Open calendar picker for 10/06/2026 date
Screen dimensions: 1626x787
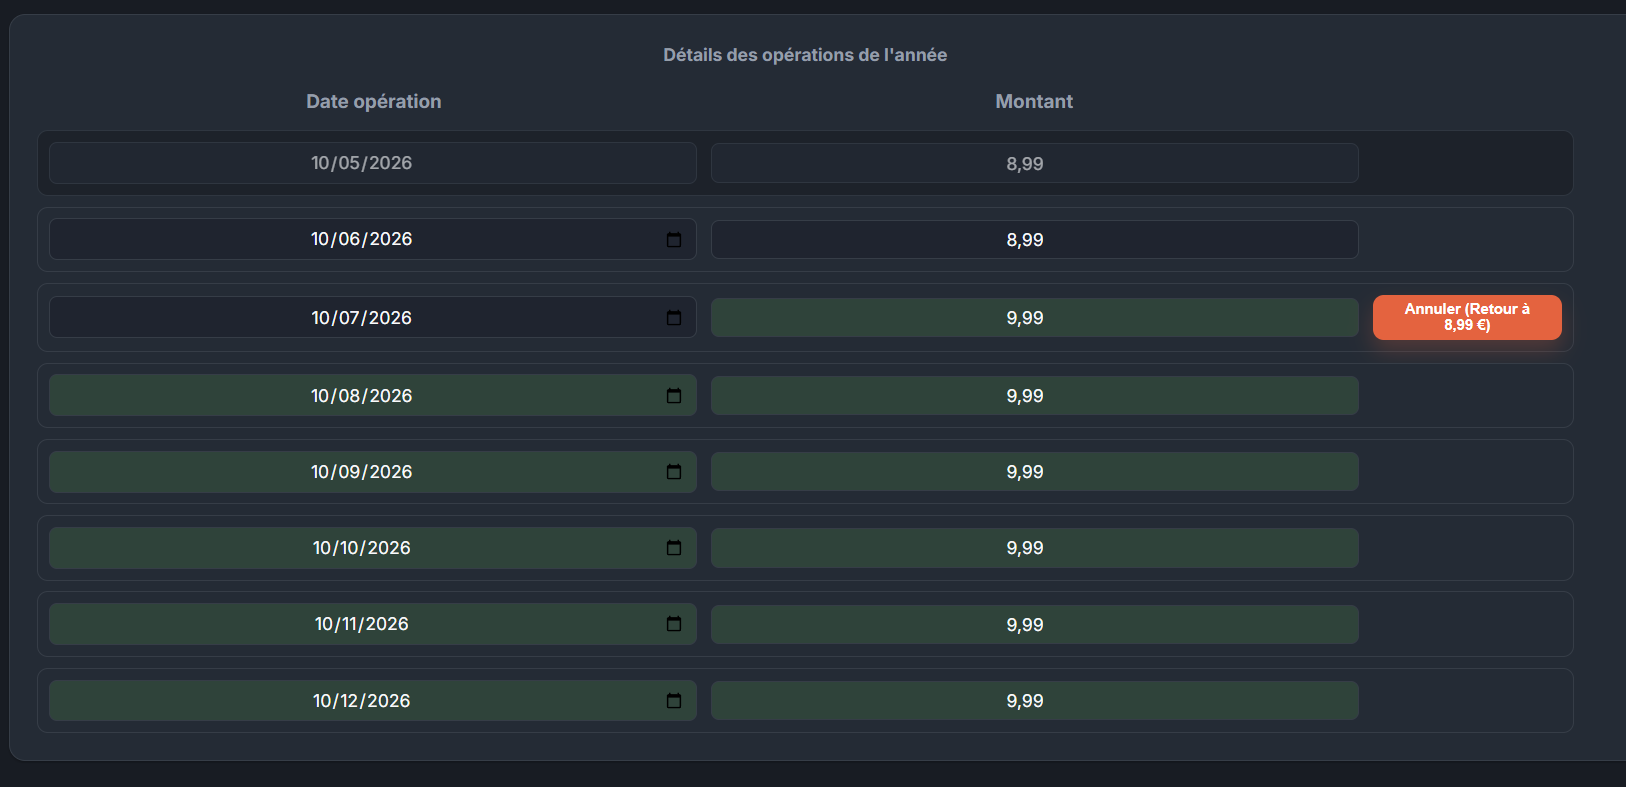[x=674, y=240]
